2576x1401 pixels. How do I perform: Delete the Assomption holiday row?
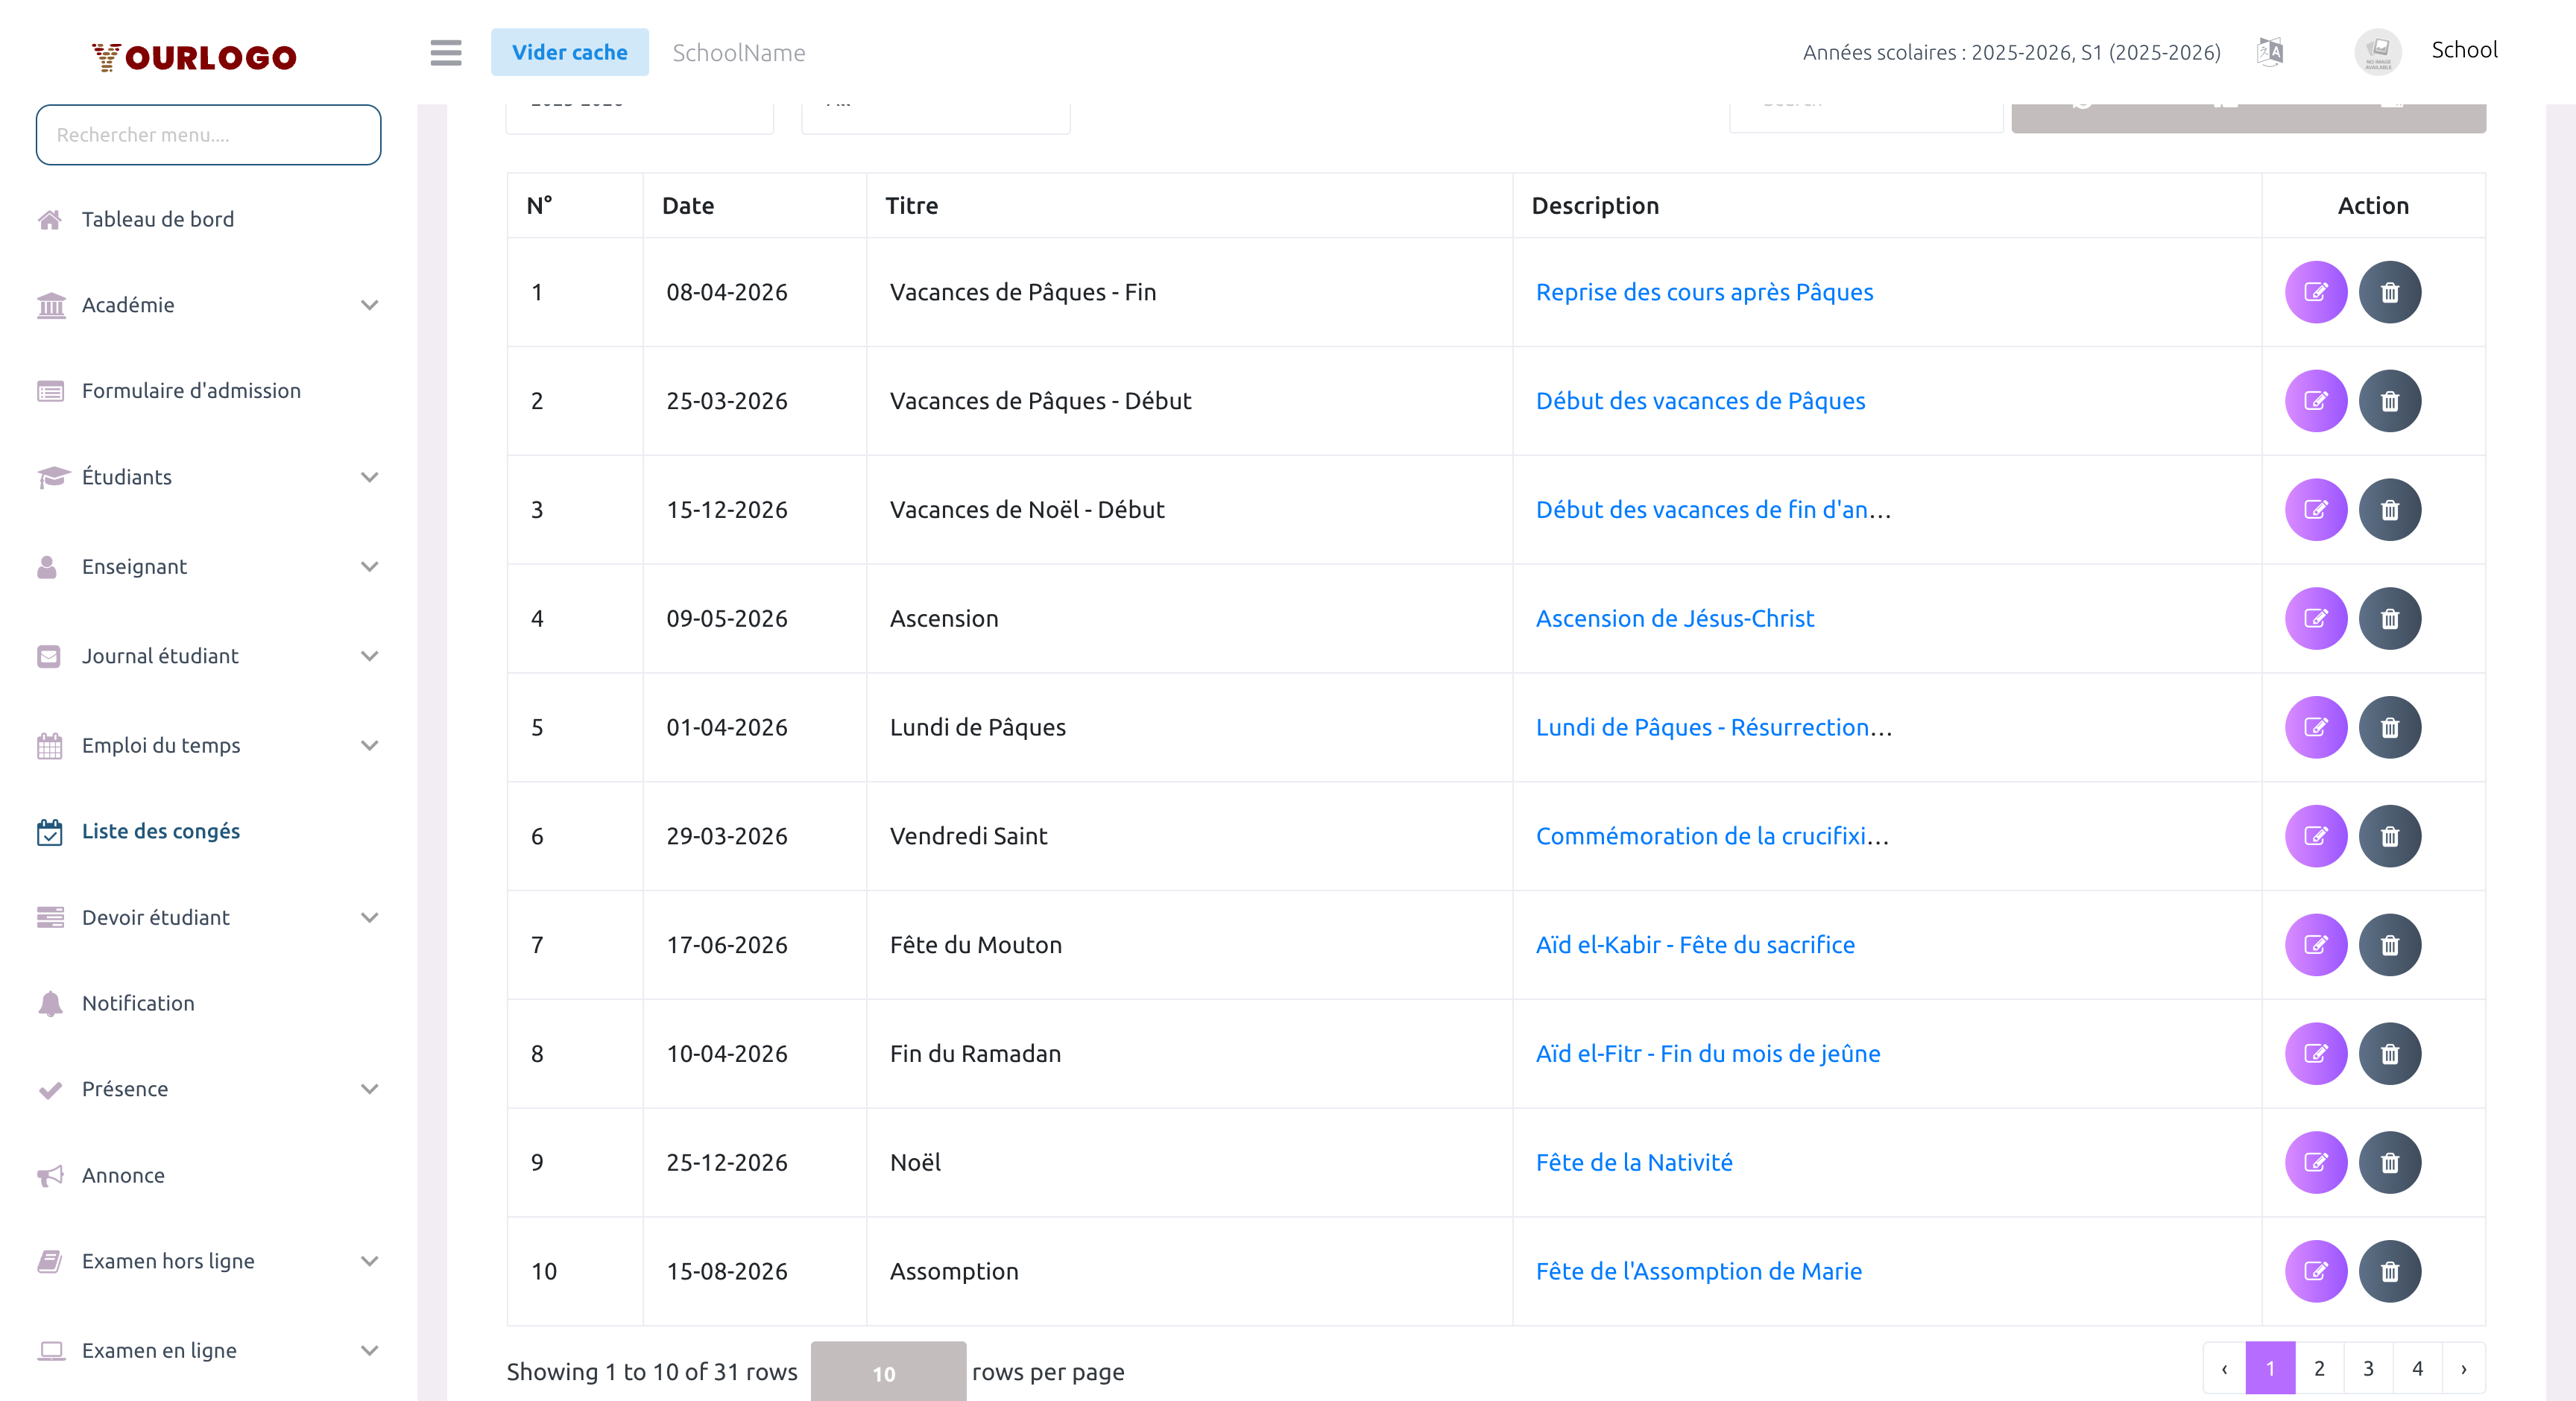[2389, 1271]
